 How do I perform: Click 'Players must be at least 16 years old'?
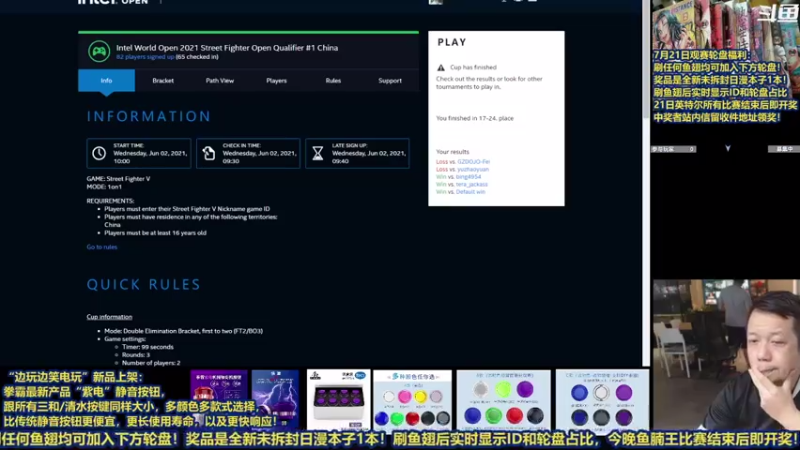tap(156, 233)
